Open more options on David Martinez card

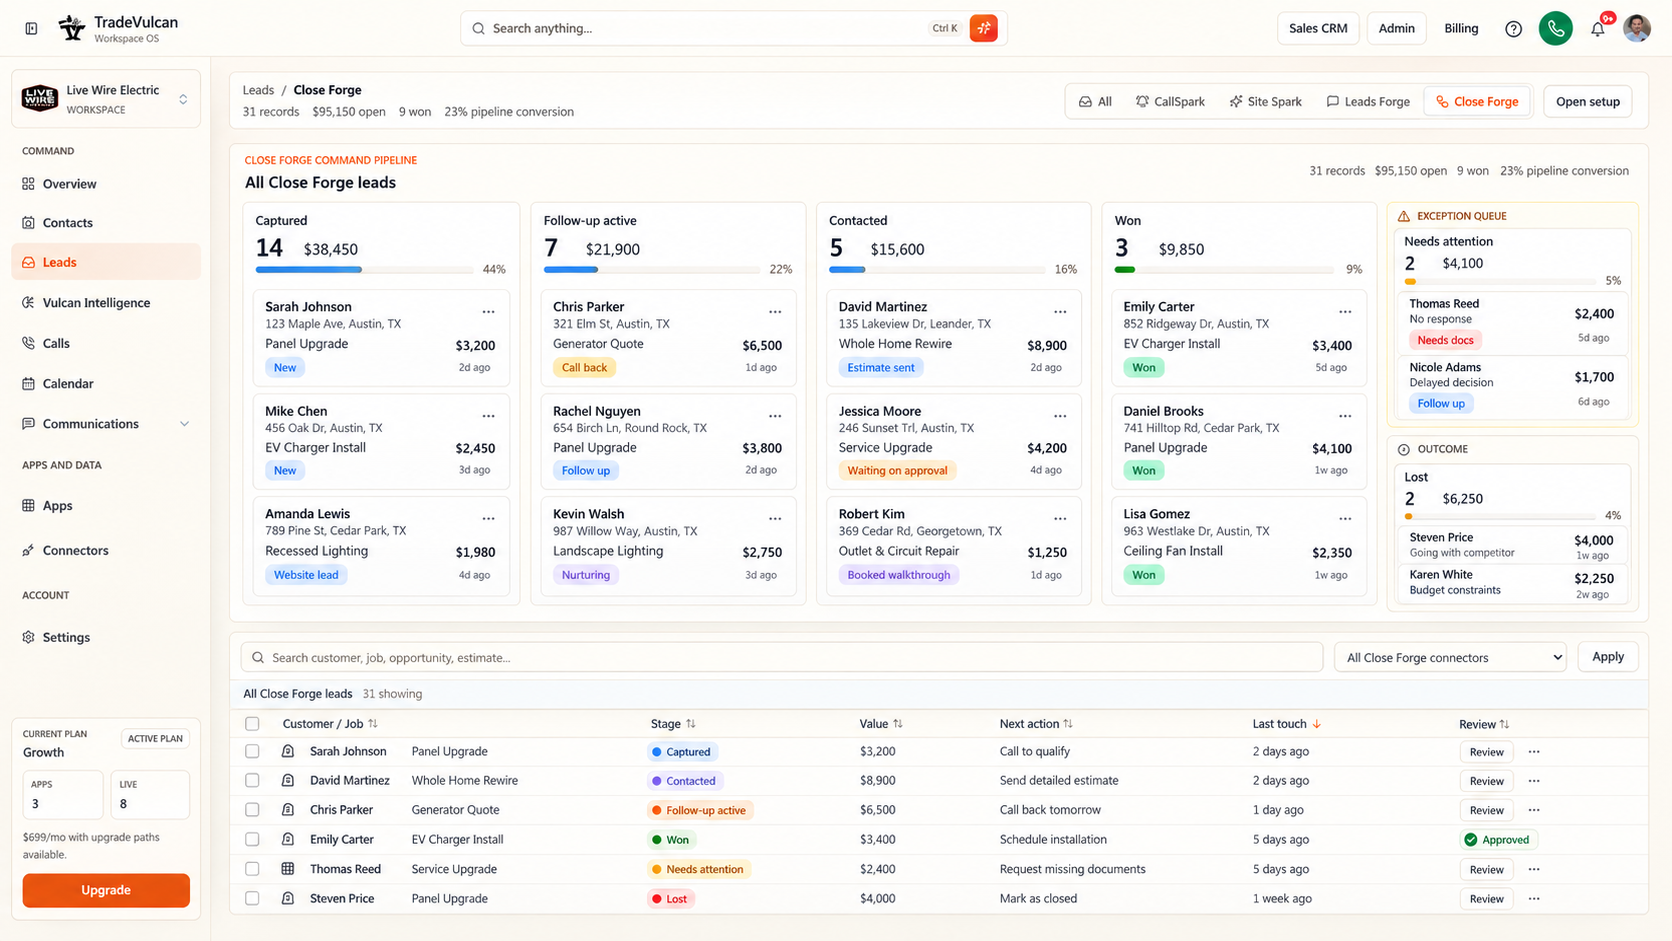click(1060, 312)
